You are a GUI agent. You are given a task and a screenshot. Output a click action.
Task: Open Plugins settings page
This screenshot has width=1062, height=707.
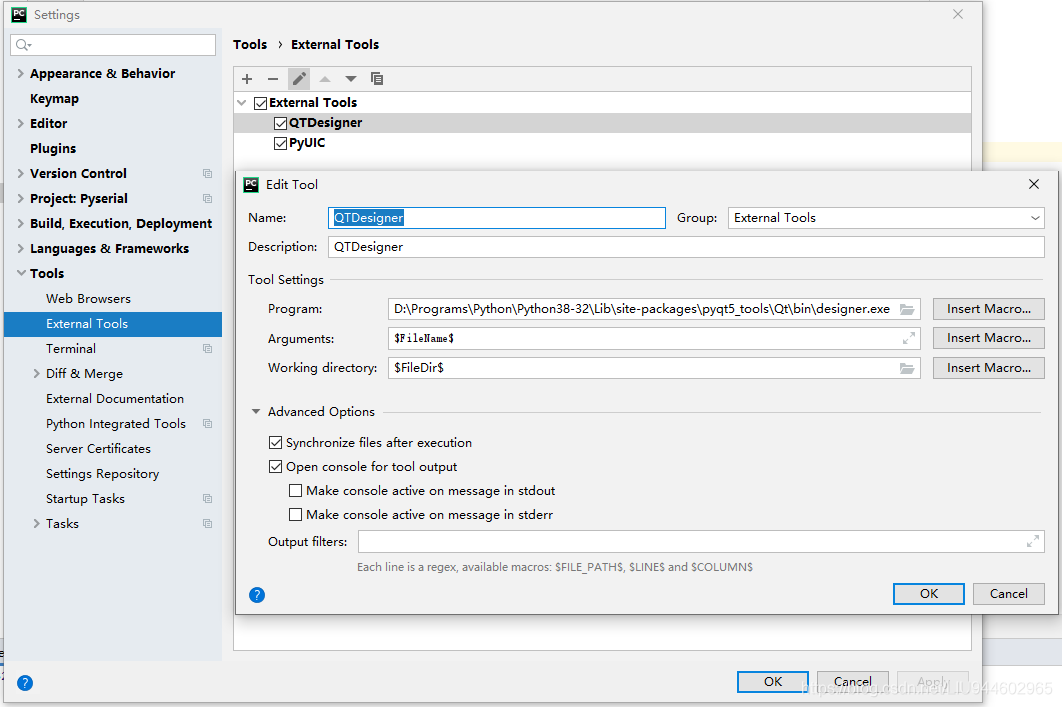coord(53,148)
